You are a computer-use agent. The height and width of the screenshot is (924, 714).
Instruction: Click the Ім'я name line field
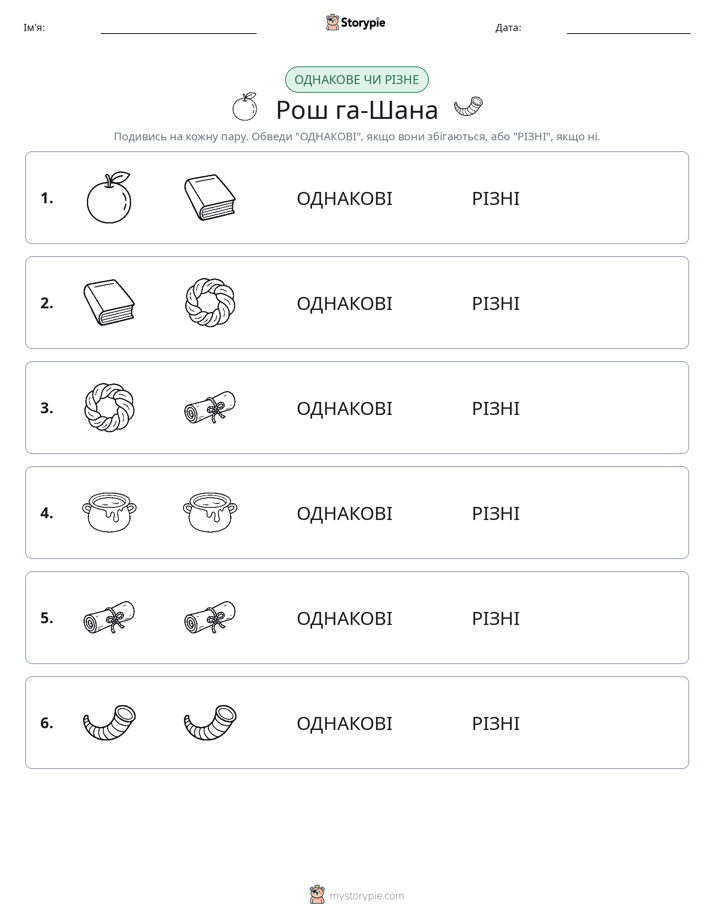click(178, 28)
